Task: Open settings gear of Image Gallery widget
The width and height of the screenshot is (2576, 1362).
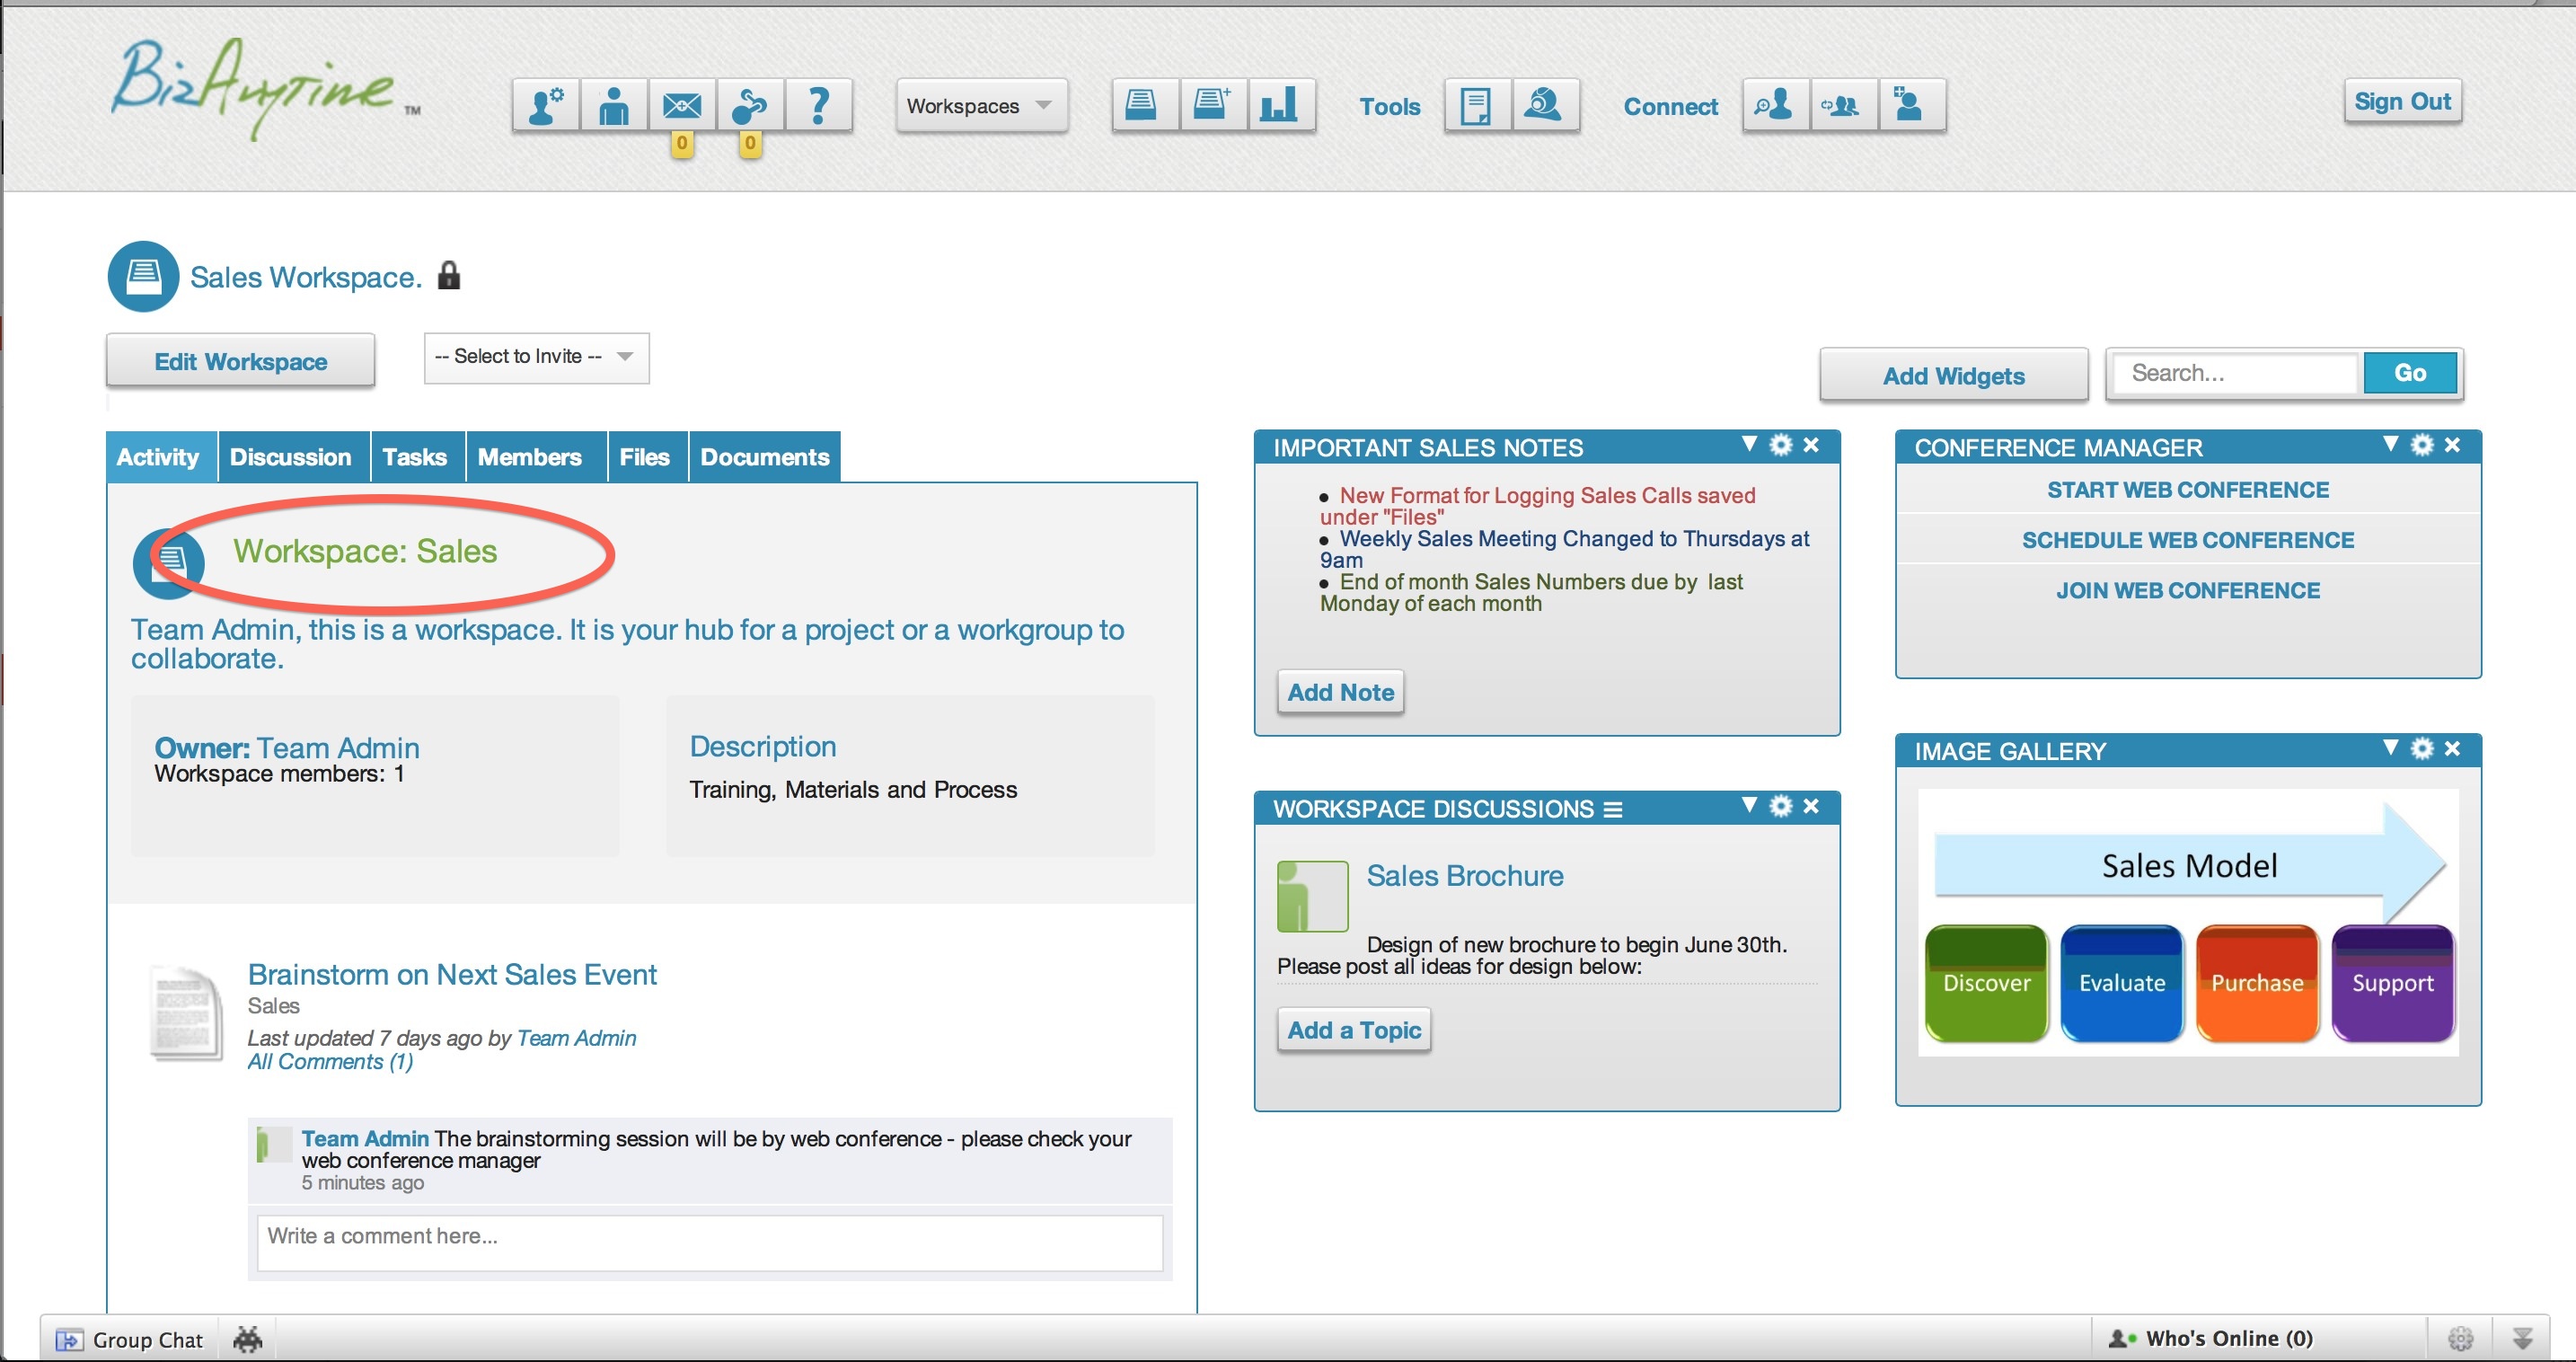Action: 2421,748
